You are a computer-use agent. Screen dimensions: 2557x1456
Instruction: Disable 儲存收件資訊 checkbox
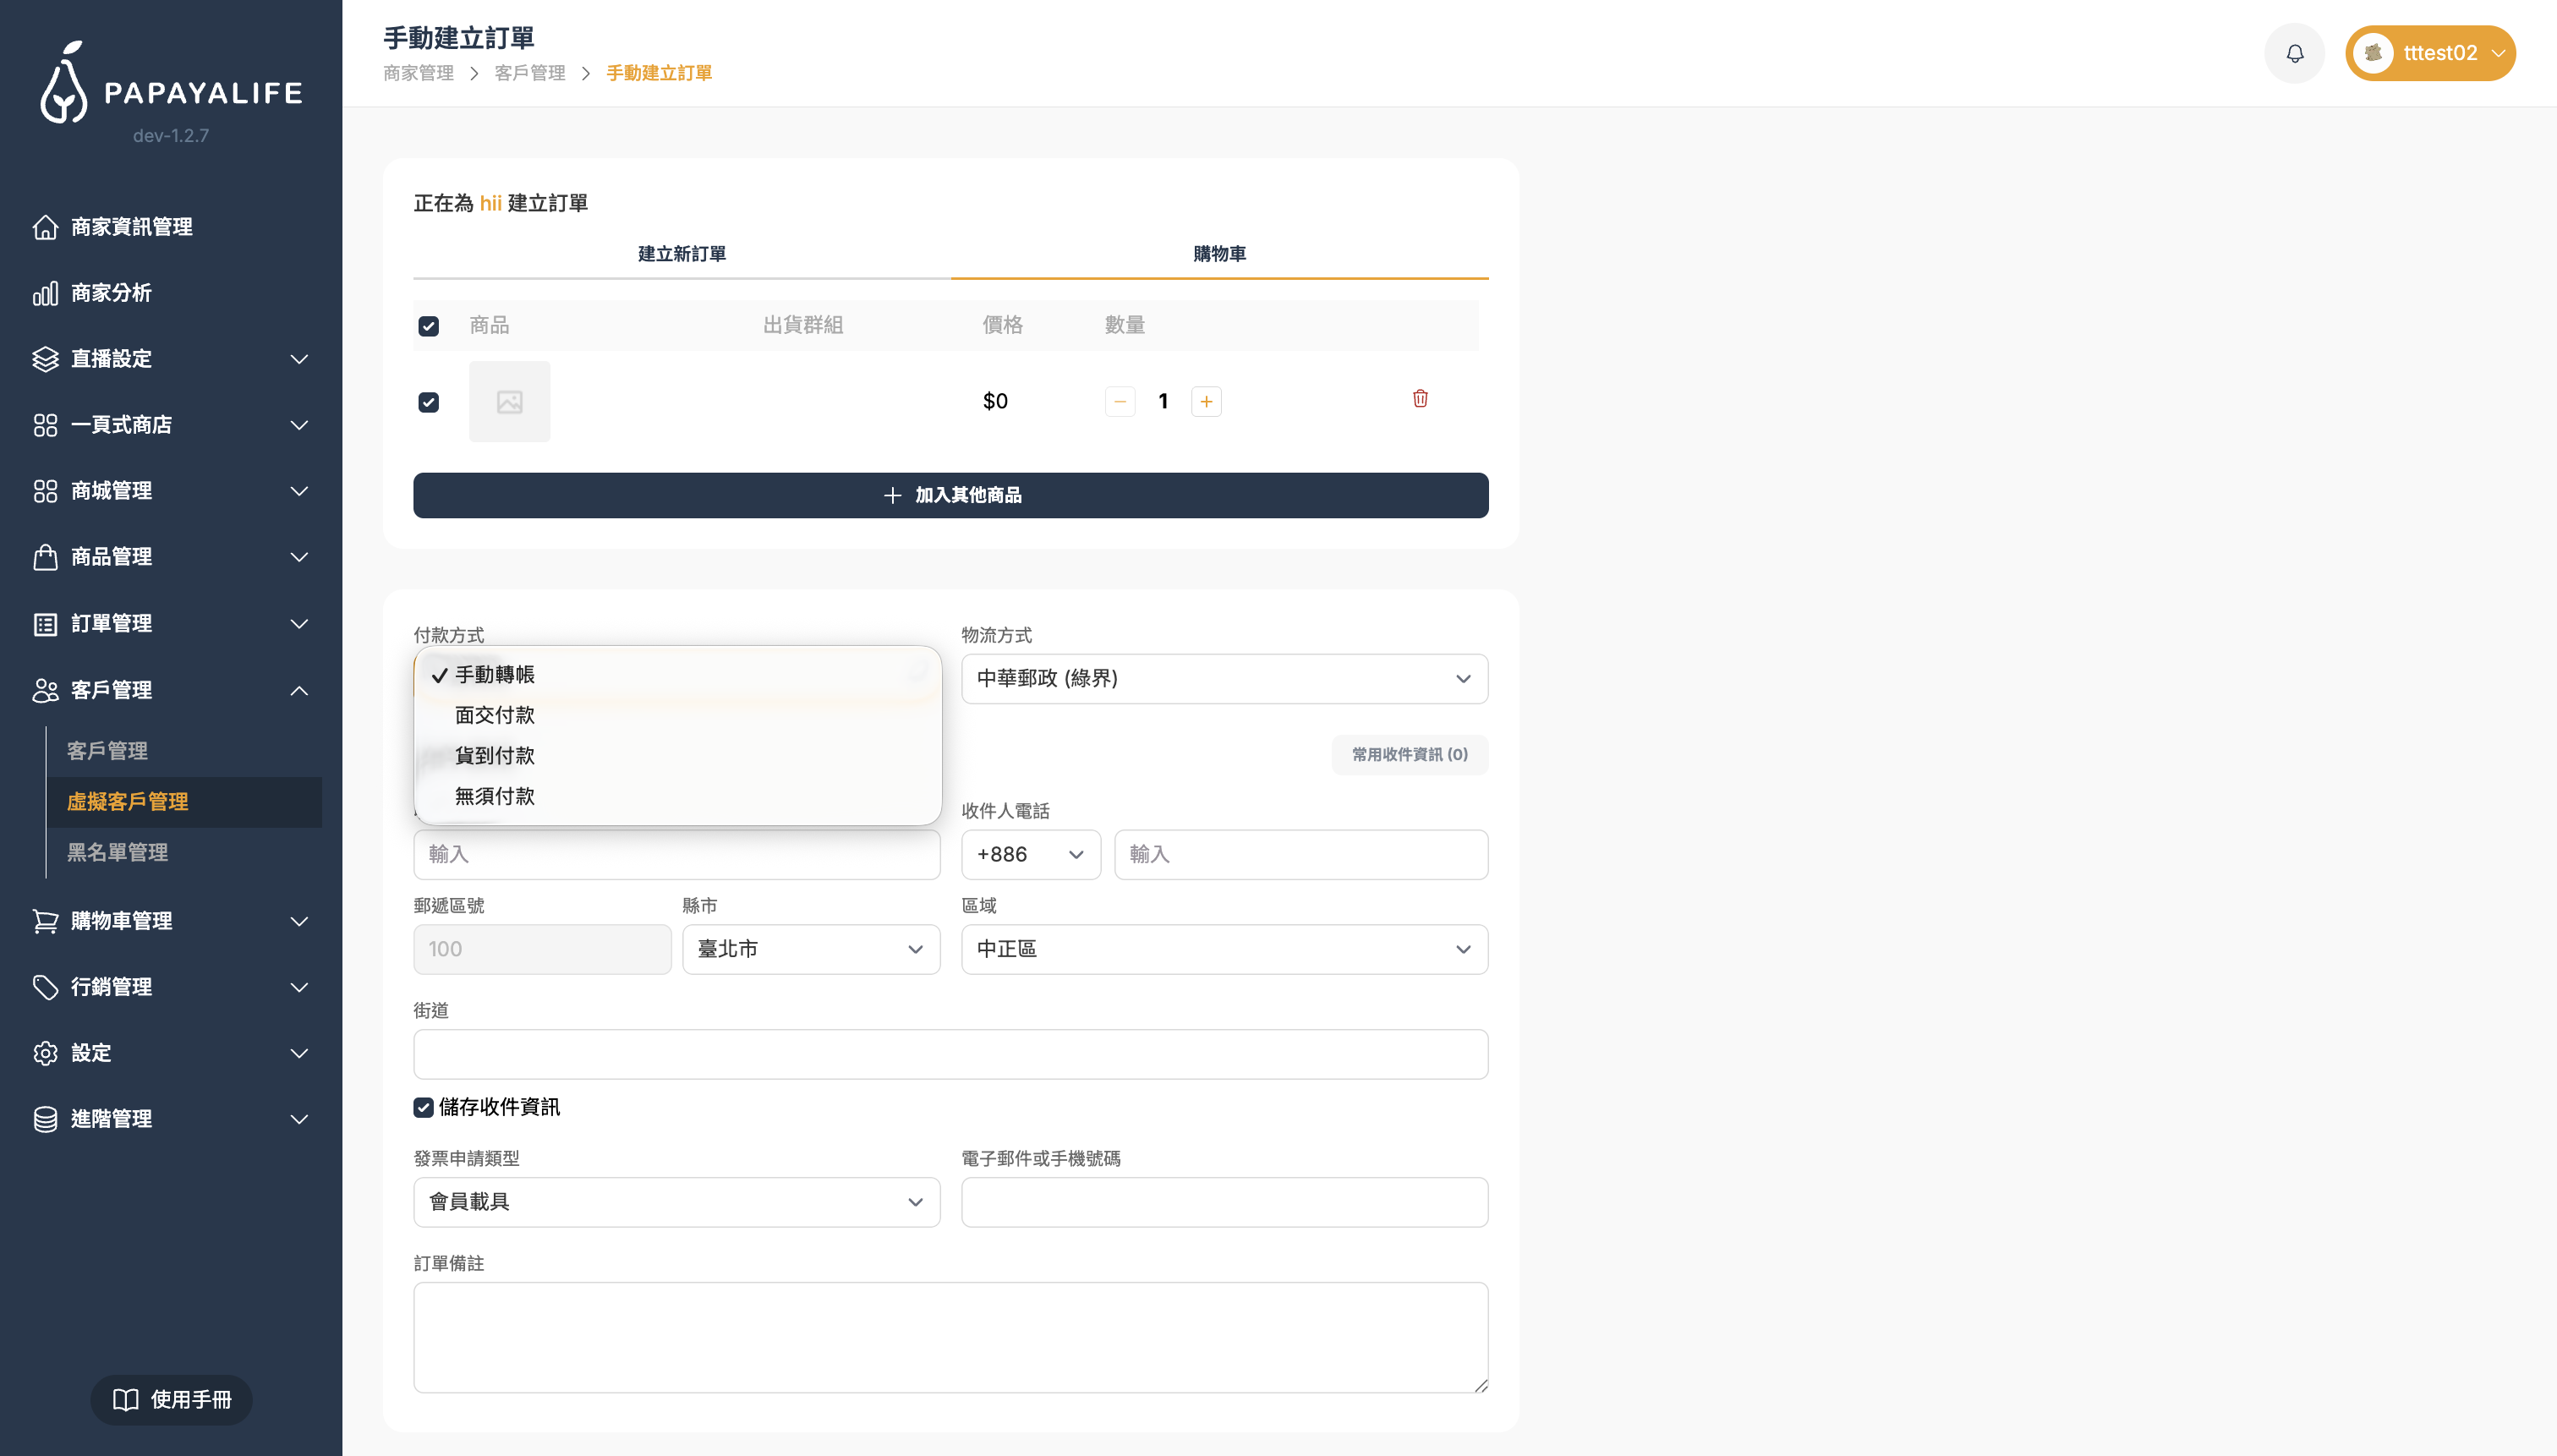(423, 1107)
